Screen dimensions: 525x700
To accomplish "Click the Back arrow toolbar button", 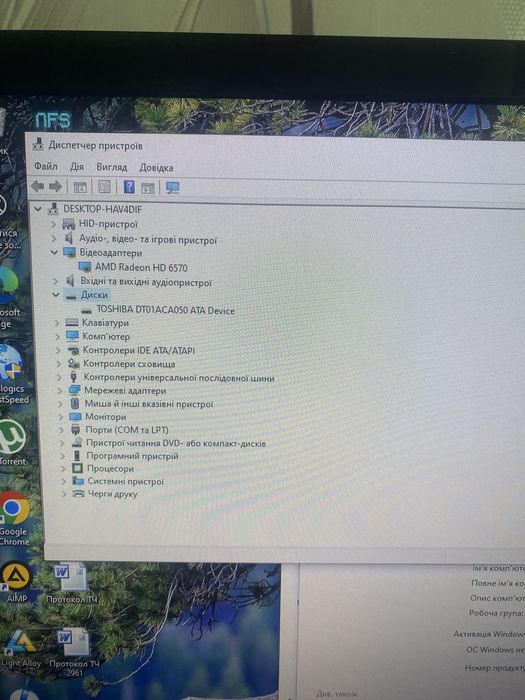I will tap(38, 187).
